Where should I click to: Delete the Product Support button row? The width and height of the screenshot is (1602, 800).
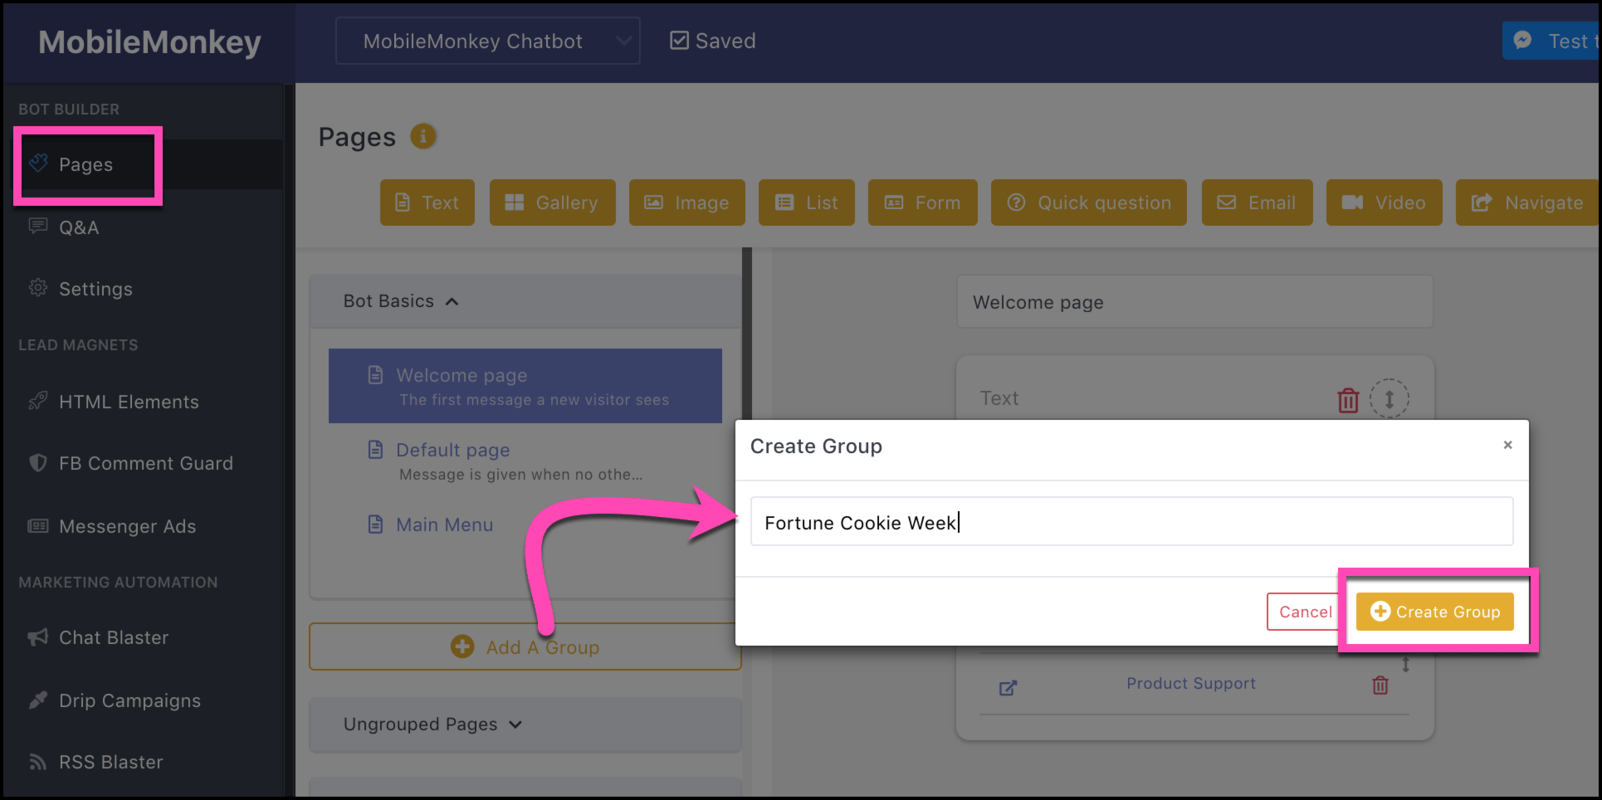1380,685
